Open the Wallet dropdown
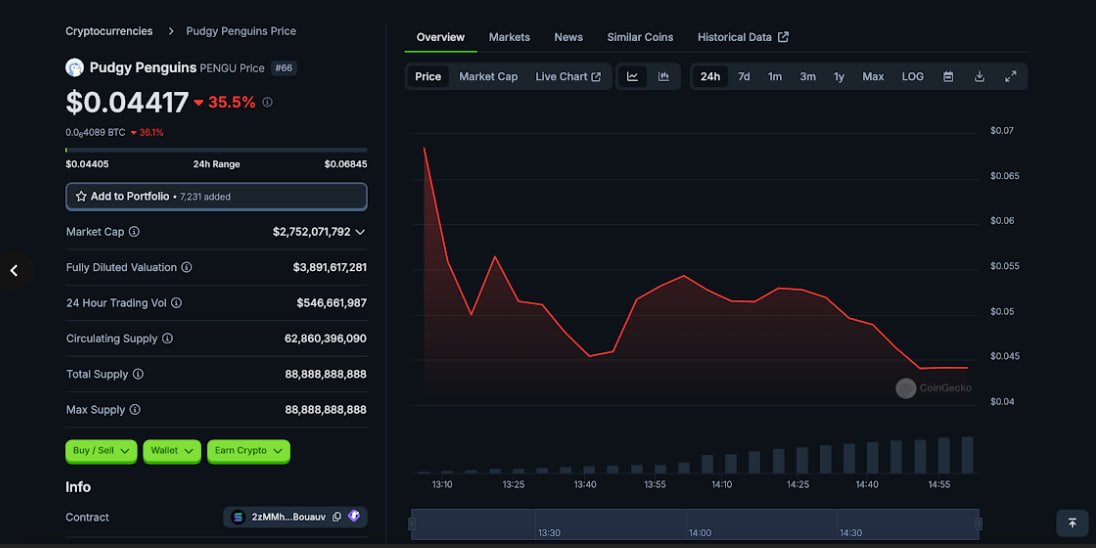This screenshot has width=1096, height=548. (172, 451)
